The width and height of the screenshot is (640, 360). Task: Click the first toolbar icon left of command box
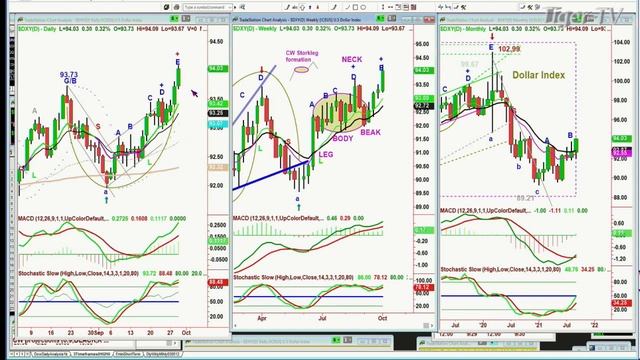(166, 7)
